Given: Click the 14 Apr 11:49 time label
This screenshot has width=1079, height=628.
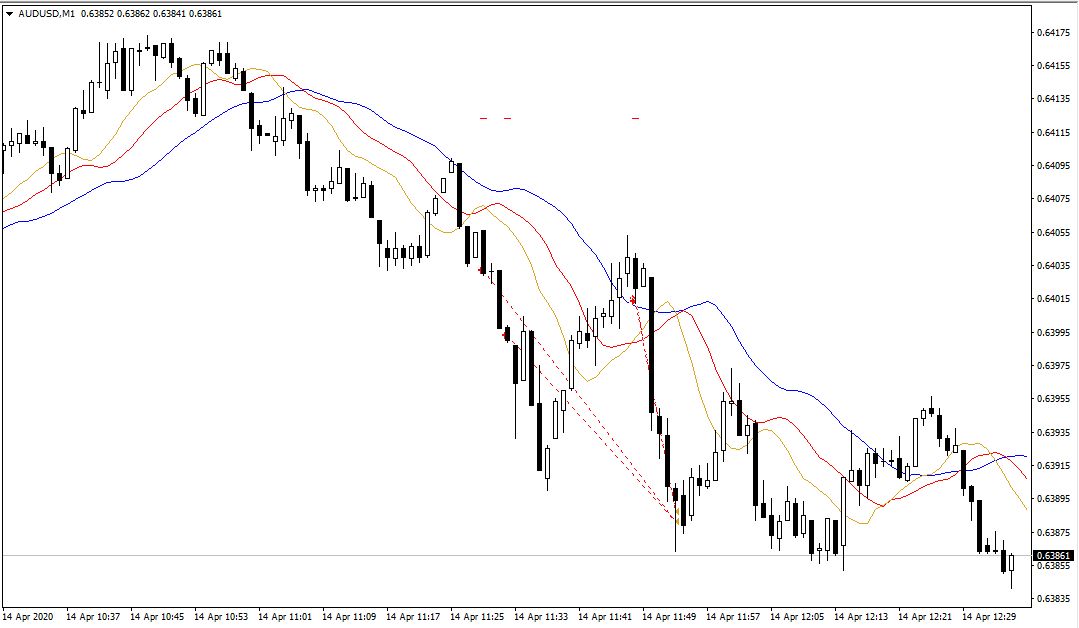Looking at the screenshot, I should (669, 616).
